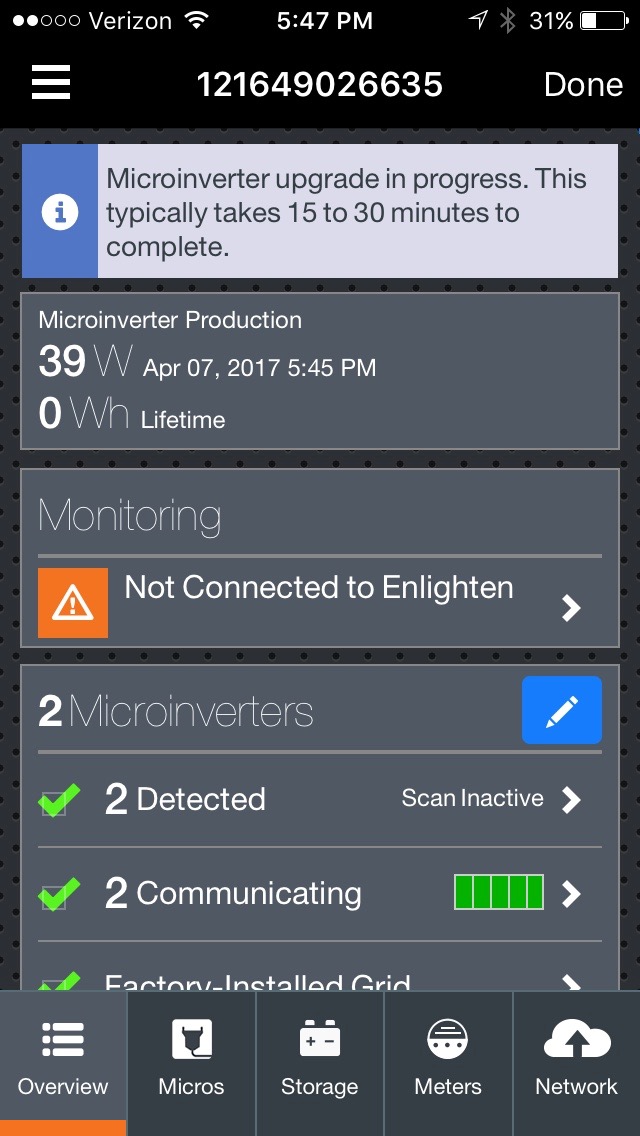
Task: Tap the Meters gauge icon
Action: point(448,1041)
